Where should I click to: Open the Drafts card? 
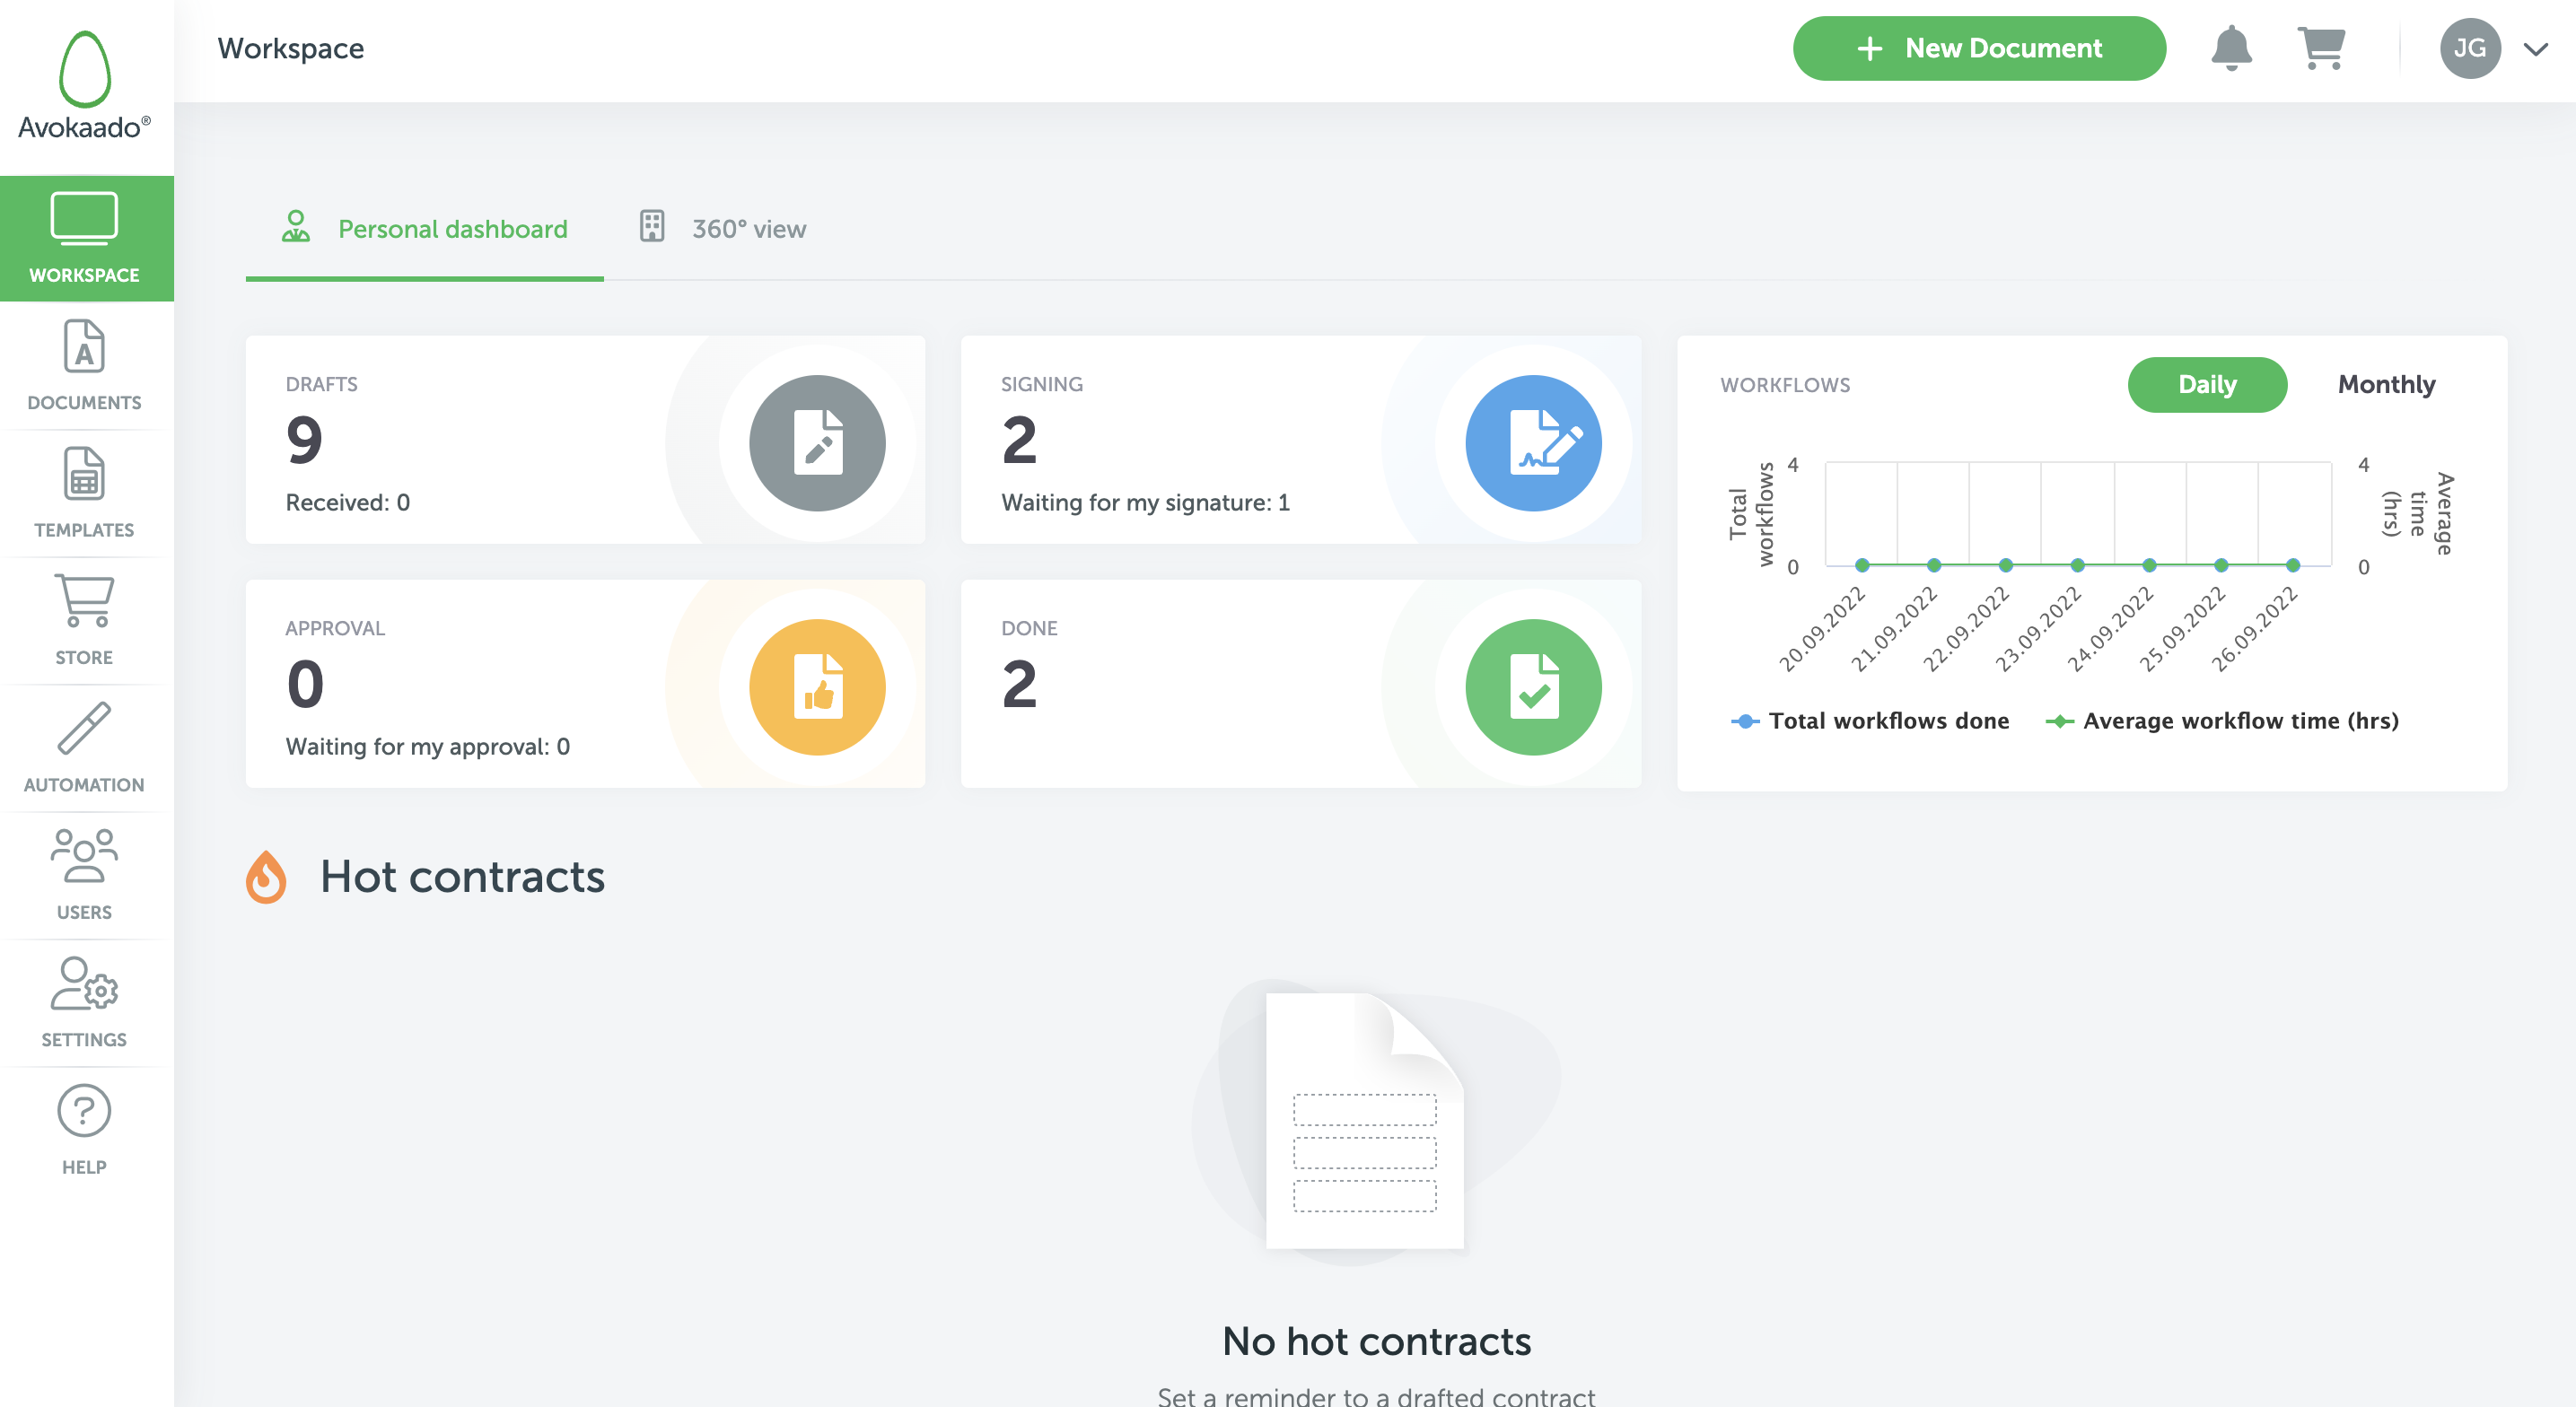pos(585,440)
